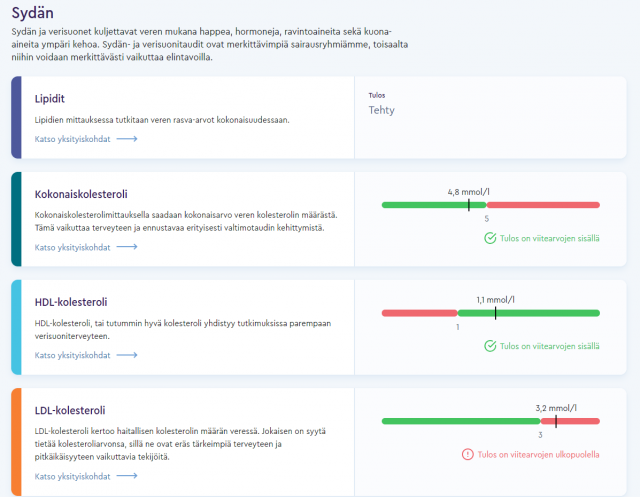Screen dimensions: 640x497
Task: Click the arrow icon in HDL-kolesteroli card
Action: tap(127, 355)
